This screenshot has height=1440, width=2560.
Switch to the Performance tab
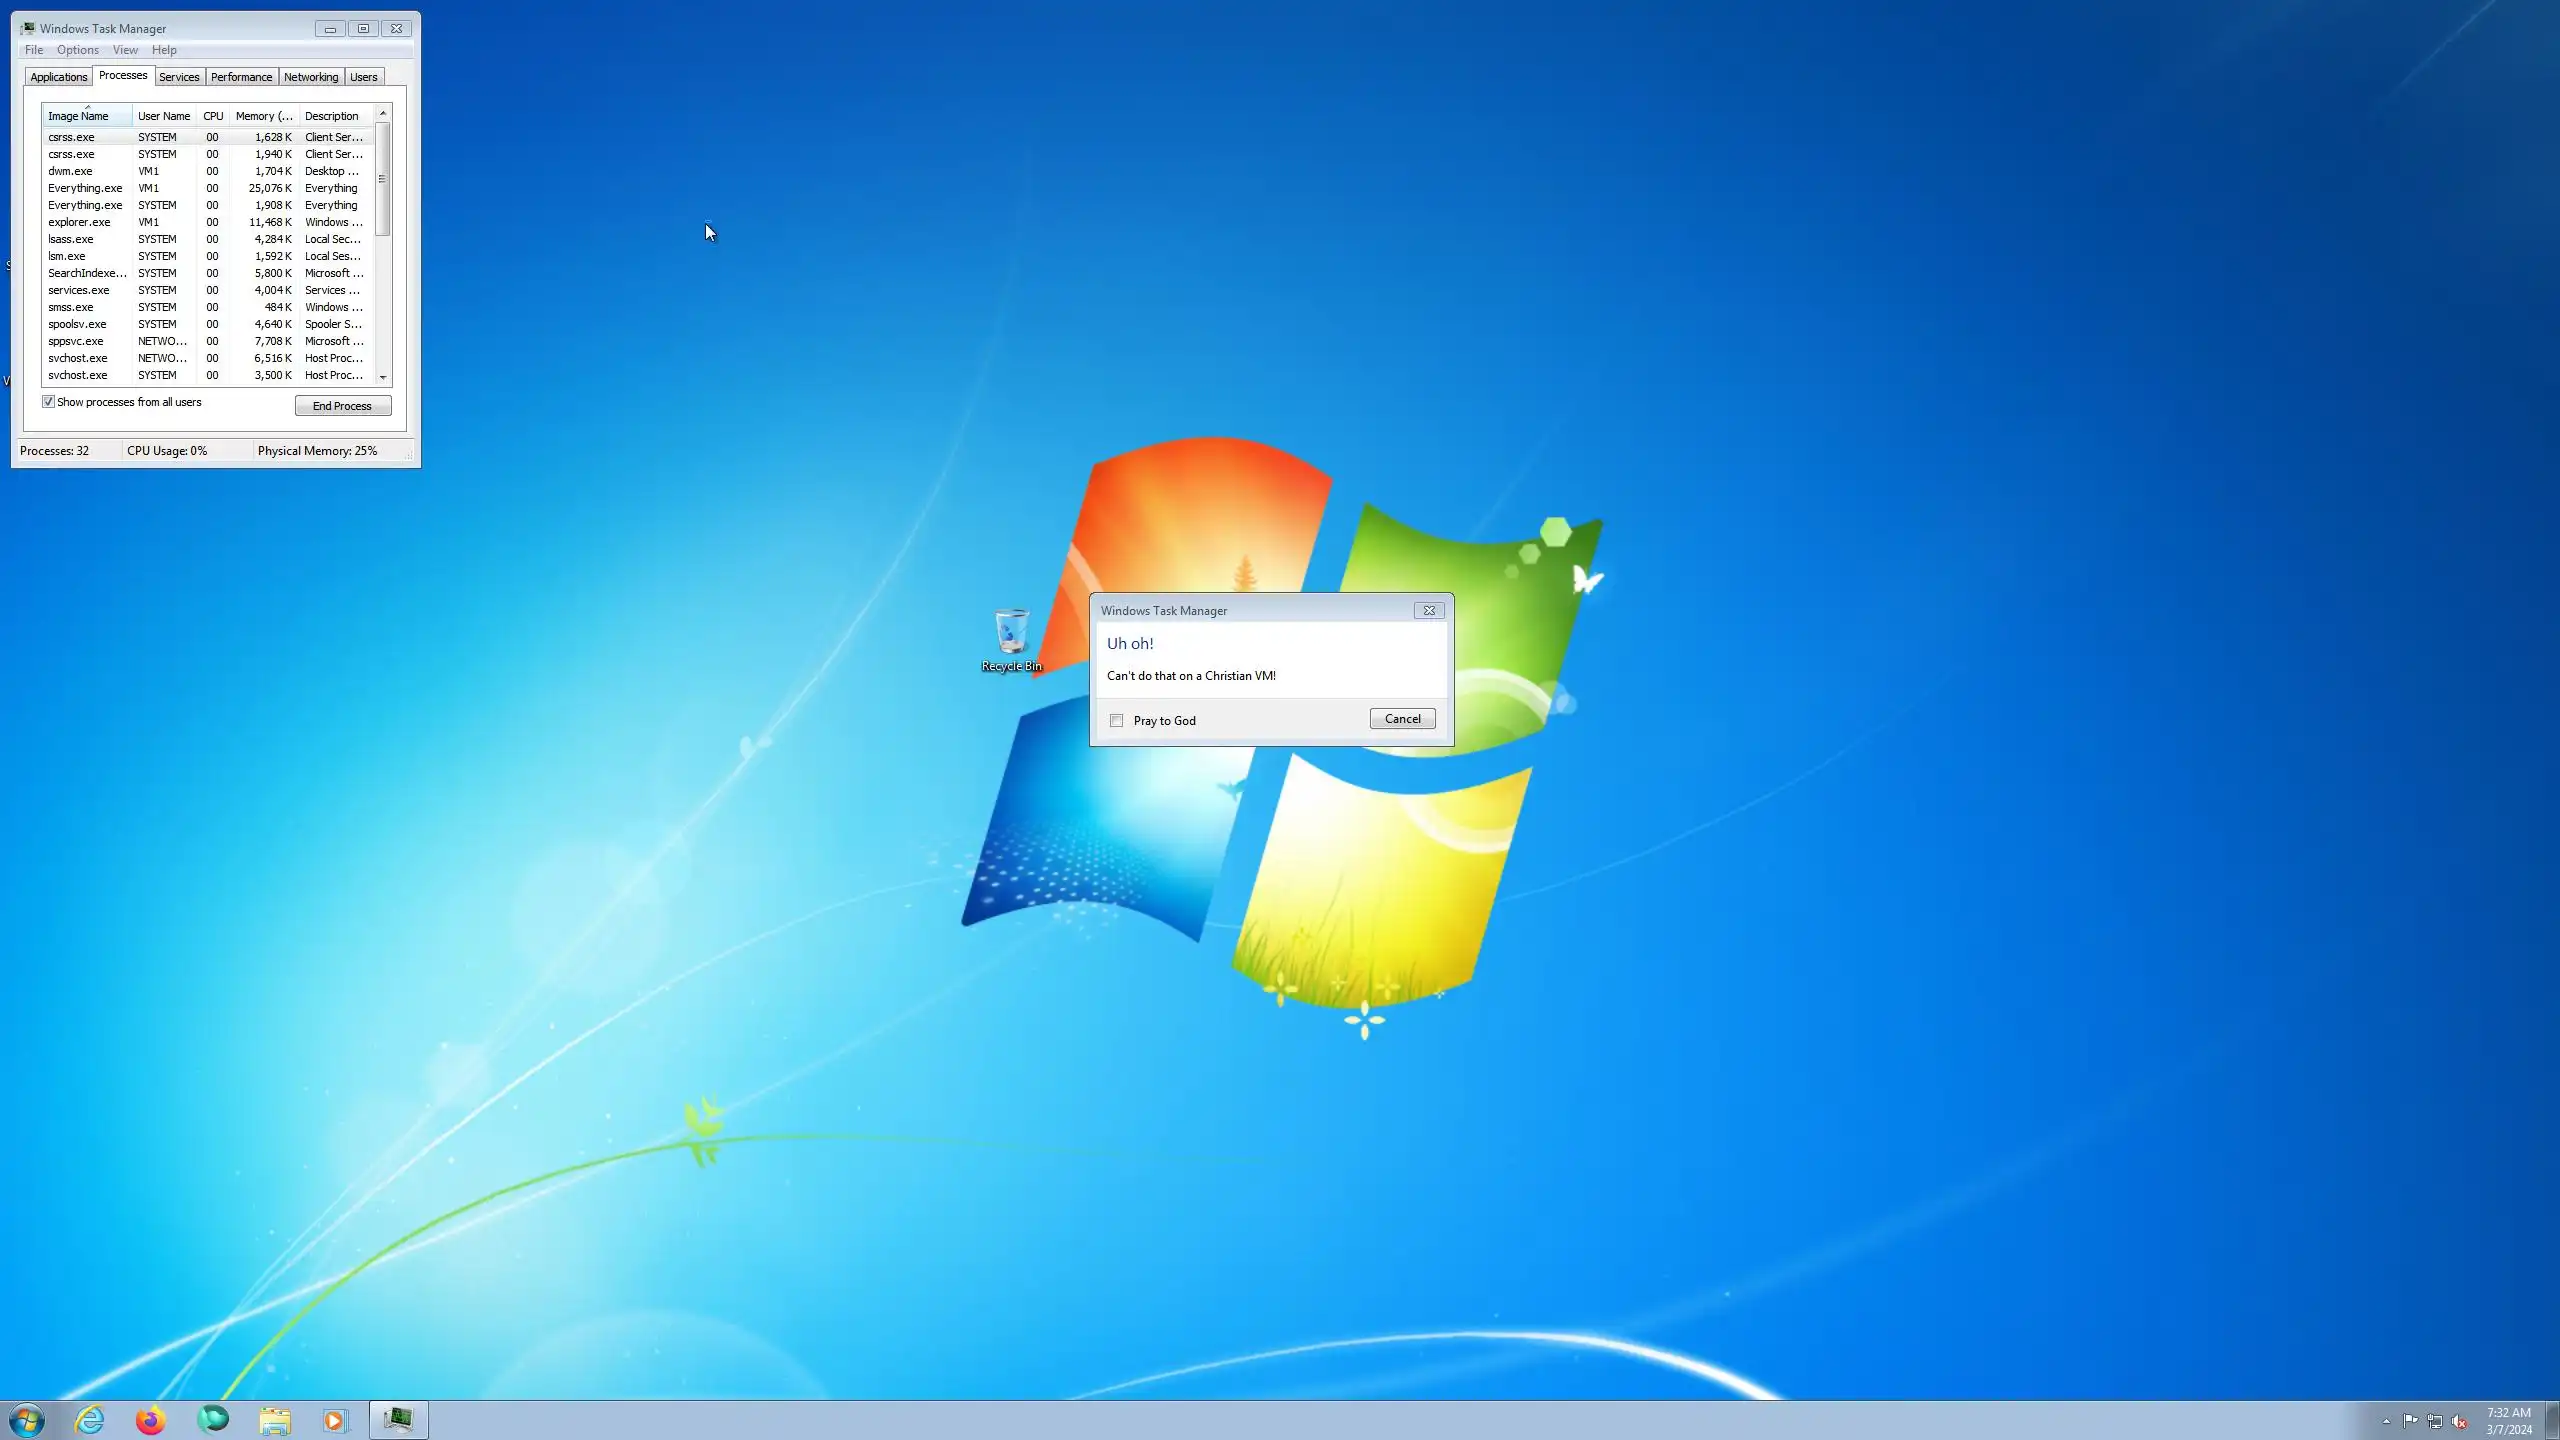[x=241, y=77]
